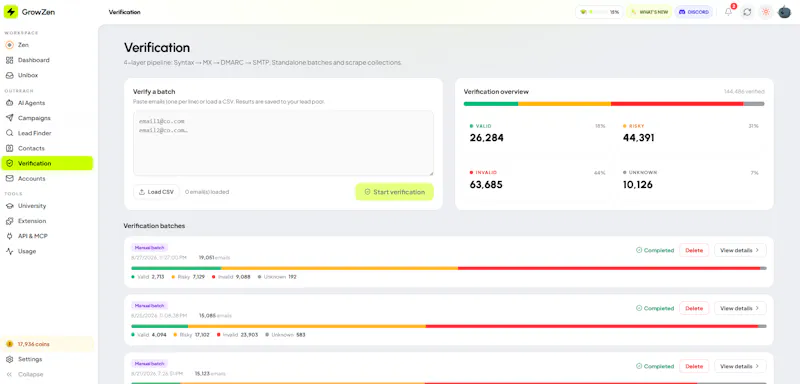Go to the Lead Finder page
800x384 pixels.
click(47, 133)
